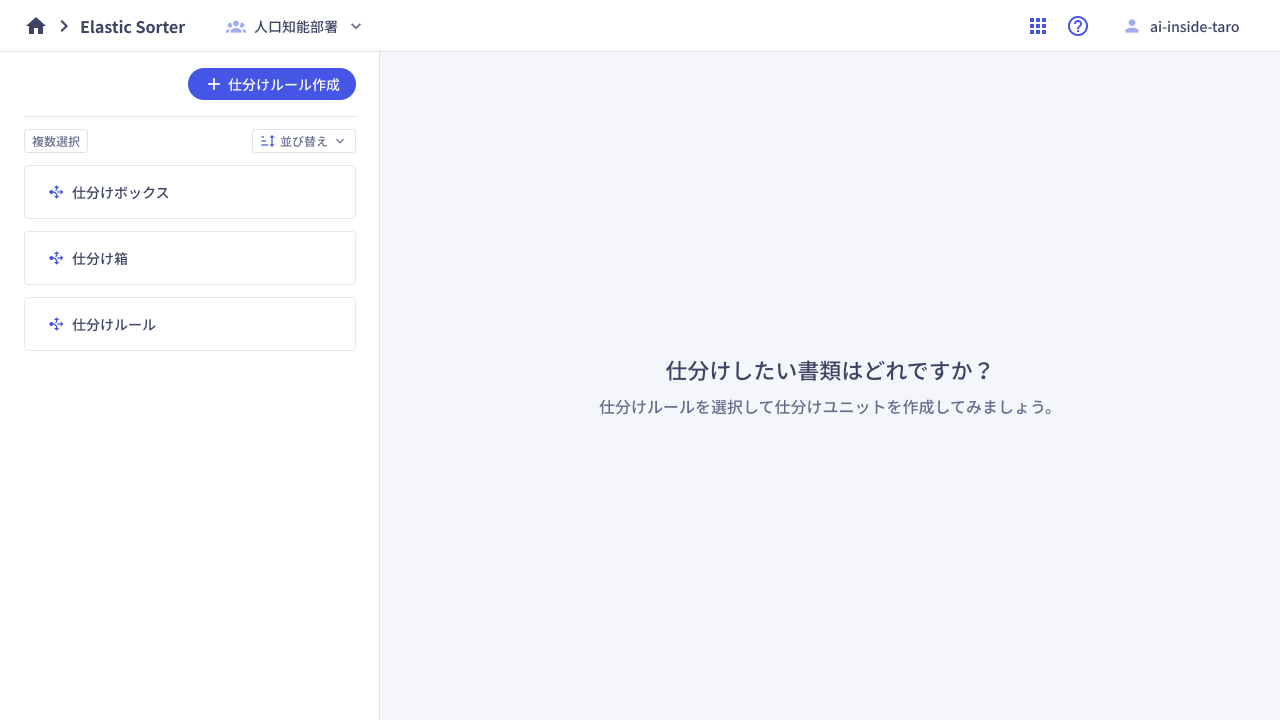Click text 仕分けルールを選択して仕分けユニットを作成してみましょう。
Viewport: 1280px width, 720px height.
pos(828,407)
